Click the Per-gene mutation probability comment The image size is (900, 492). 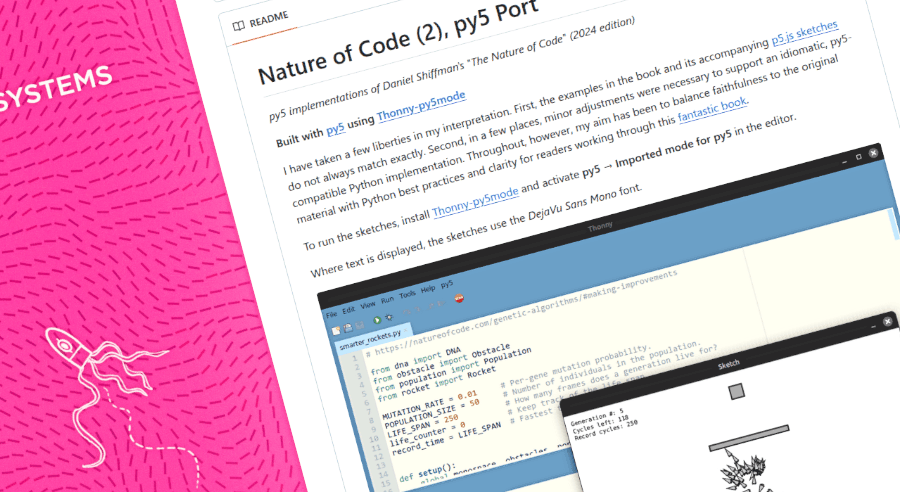tap(575, 365)
